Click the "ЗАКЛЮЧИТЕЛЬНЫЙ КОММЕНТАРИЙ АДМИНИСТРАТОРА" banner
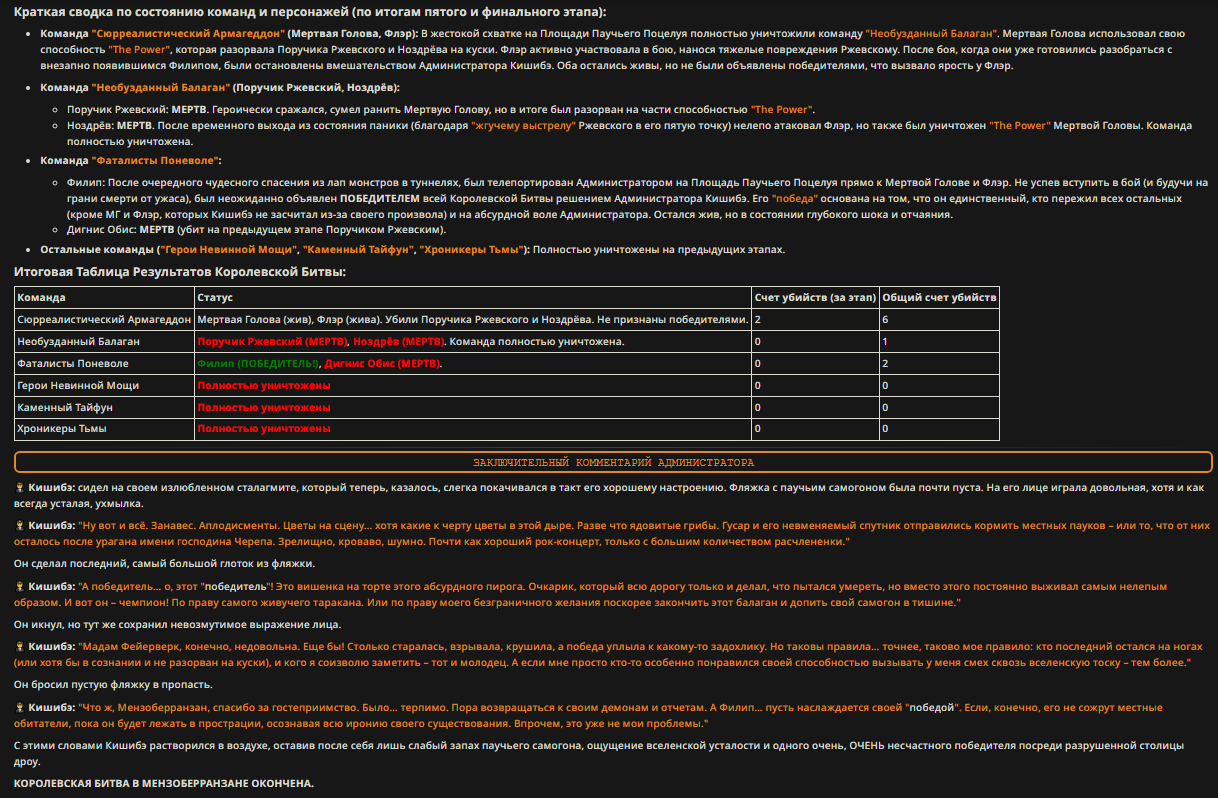Viewport: 1218px width, 798px height. tap(613, 463)
